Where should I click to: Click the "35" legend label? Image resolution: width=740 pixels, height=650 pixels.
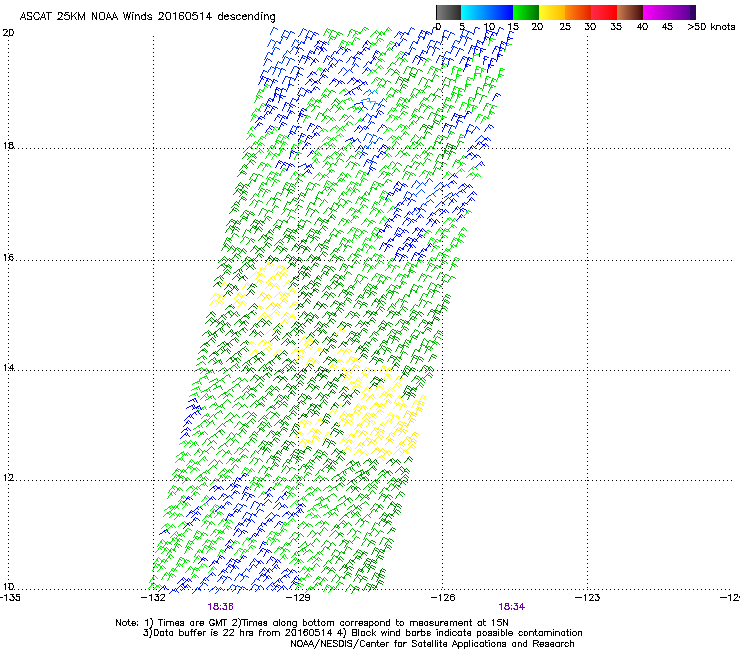(616, 27)
